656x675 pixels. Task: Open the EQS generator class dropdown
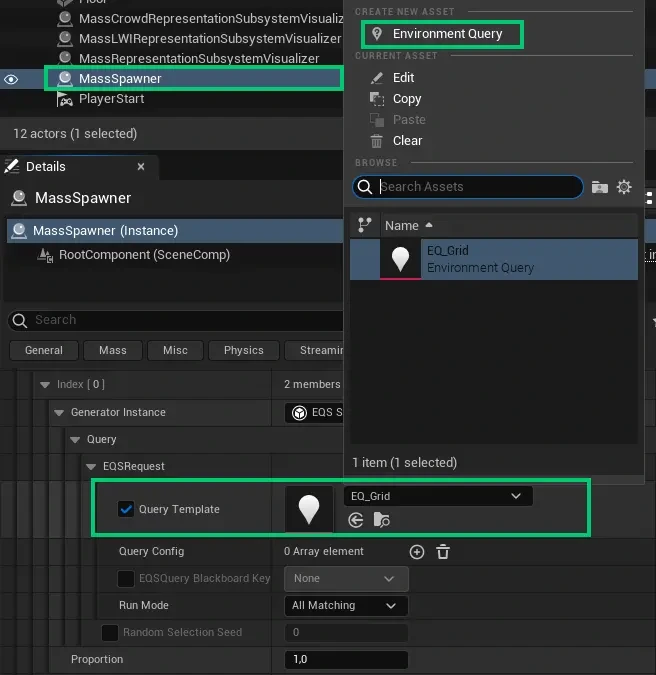tap(314, 413)
